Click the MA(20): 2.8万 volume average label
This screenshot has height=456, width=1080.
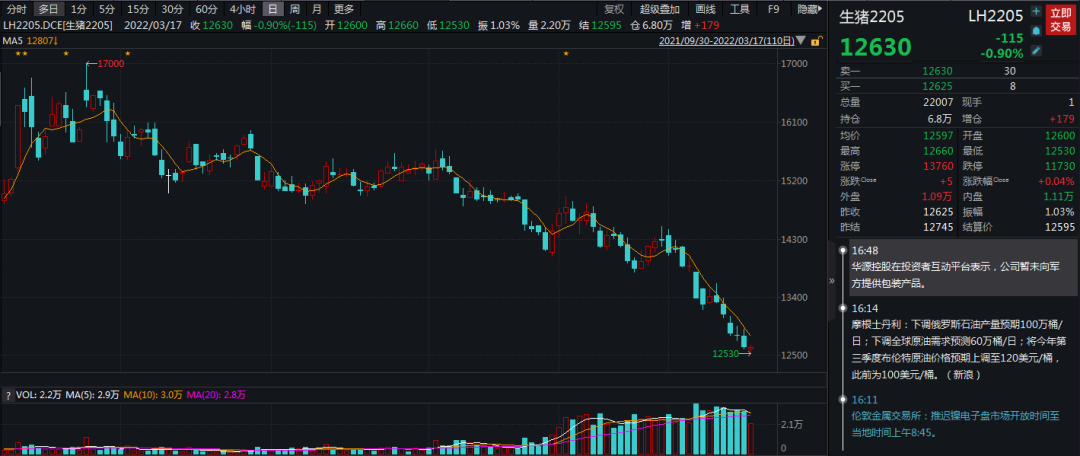(216, 395)
